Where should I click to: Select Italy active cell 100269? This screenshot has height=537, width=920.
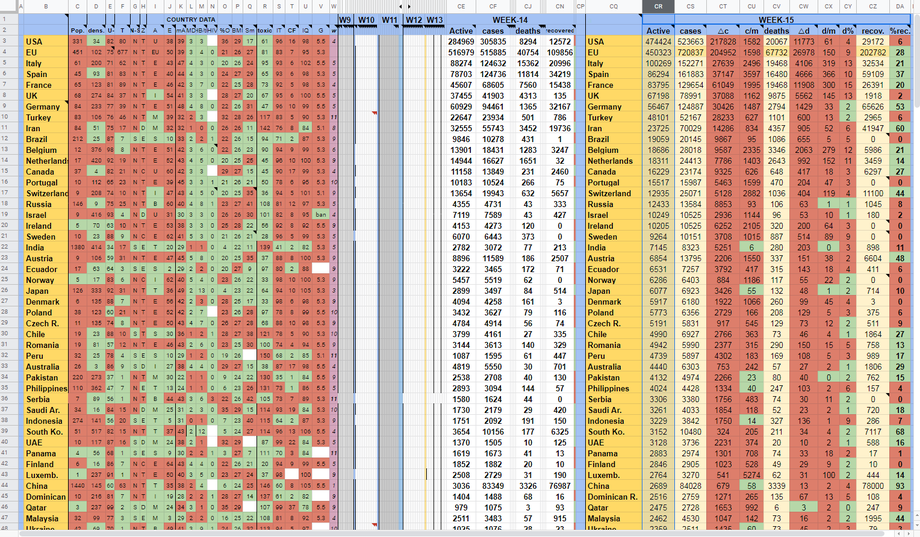pos(658,63)
